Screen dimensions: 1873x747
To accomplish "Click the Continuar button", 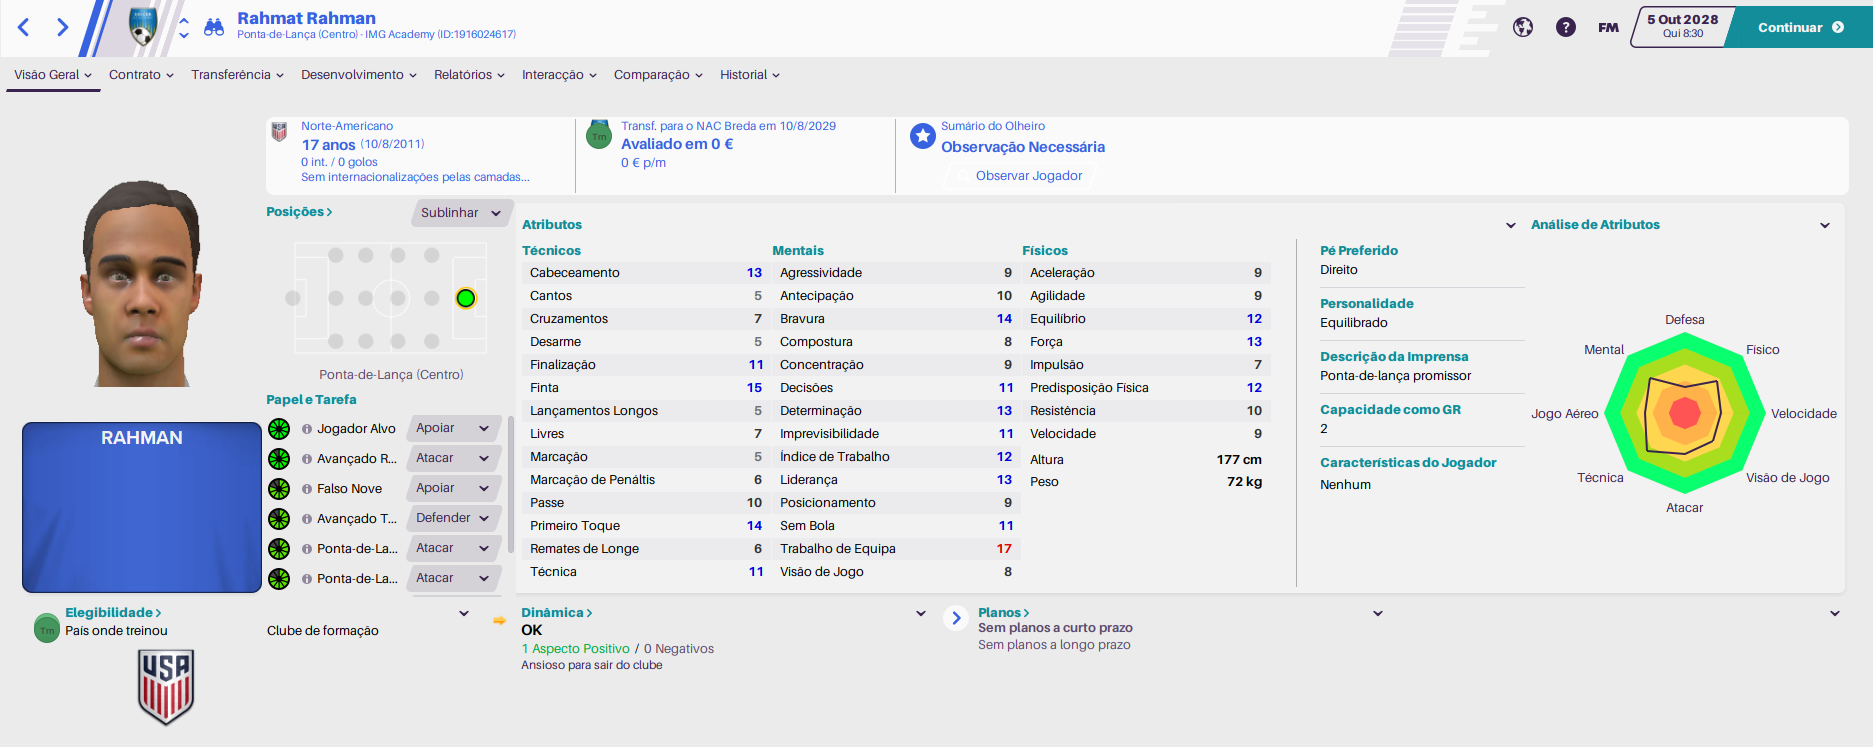I will pos(1801,28).
